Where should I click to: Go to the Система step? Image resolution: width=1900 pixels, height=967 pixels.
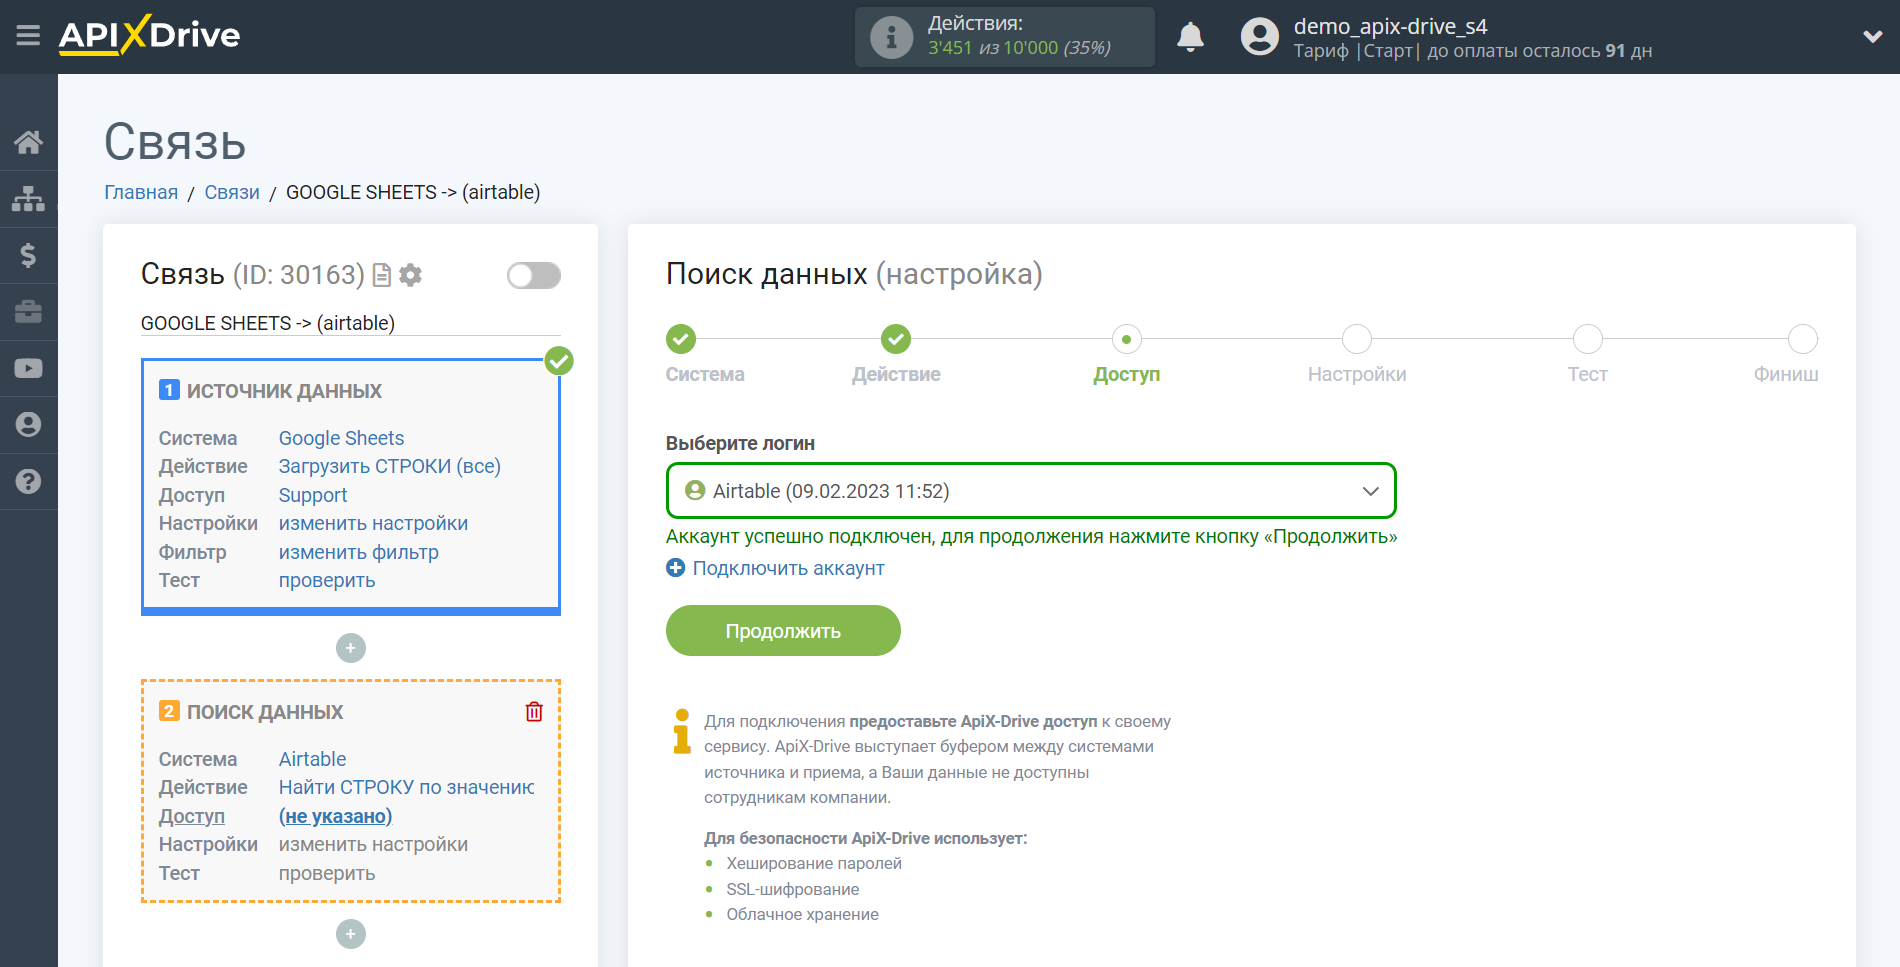pos(681,339)
